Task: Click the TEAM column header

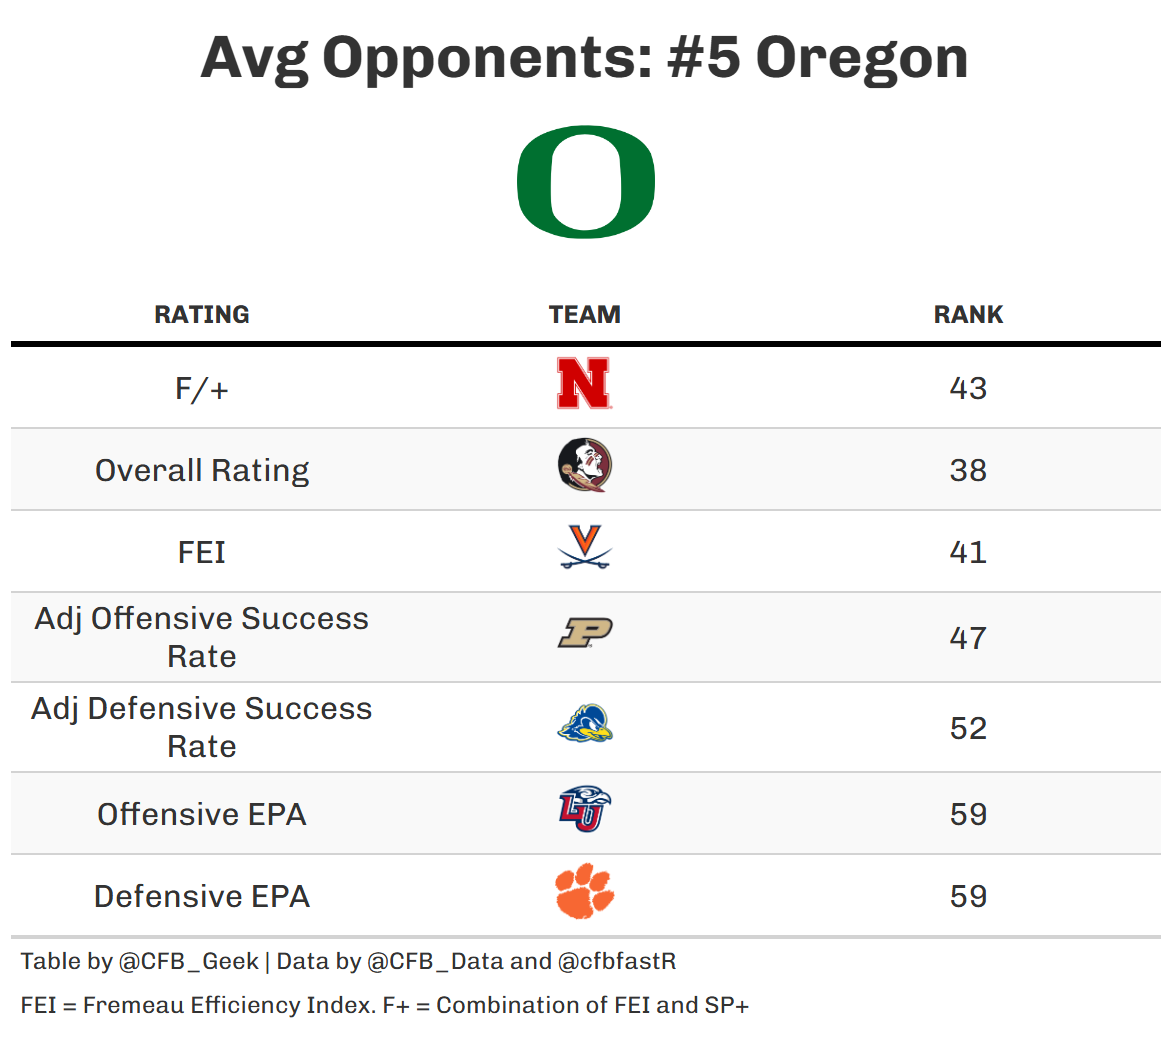Action: [x=585, y=314]
